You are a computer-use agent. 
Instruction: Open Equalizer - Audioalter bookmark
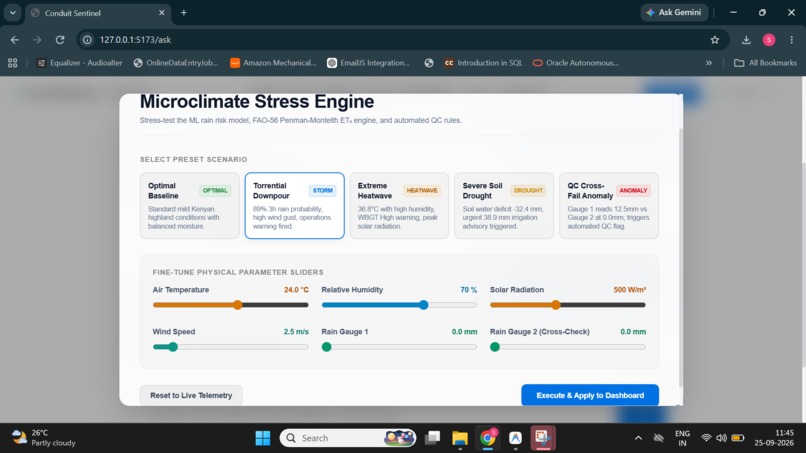[x=80, y=63]
